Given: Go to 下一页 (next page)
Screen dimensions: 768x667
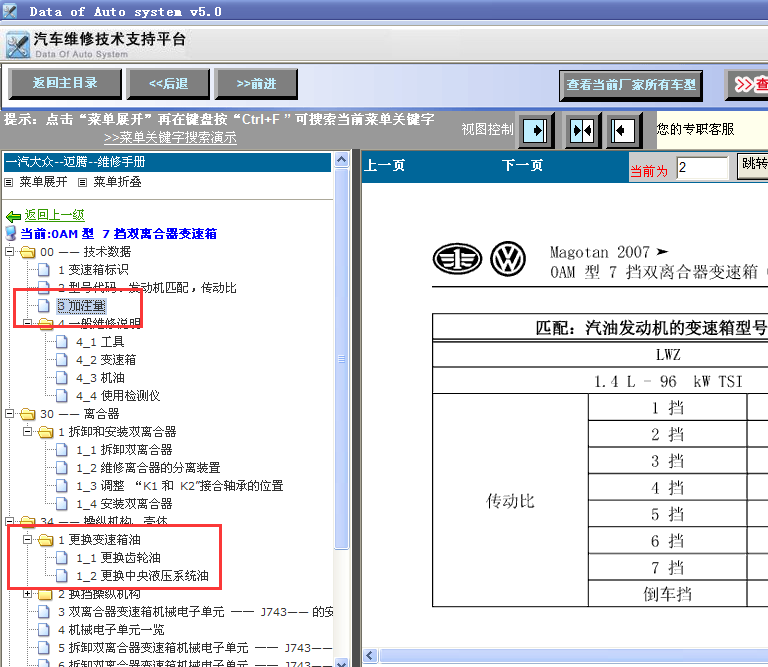Looking at the screenshot, I should 522,166.
